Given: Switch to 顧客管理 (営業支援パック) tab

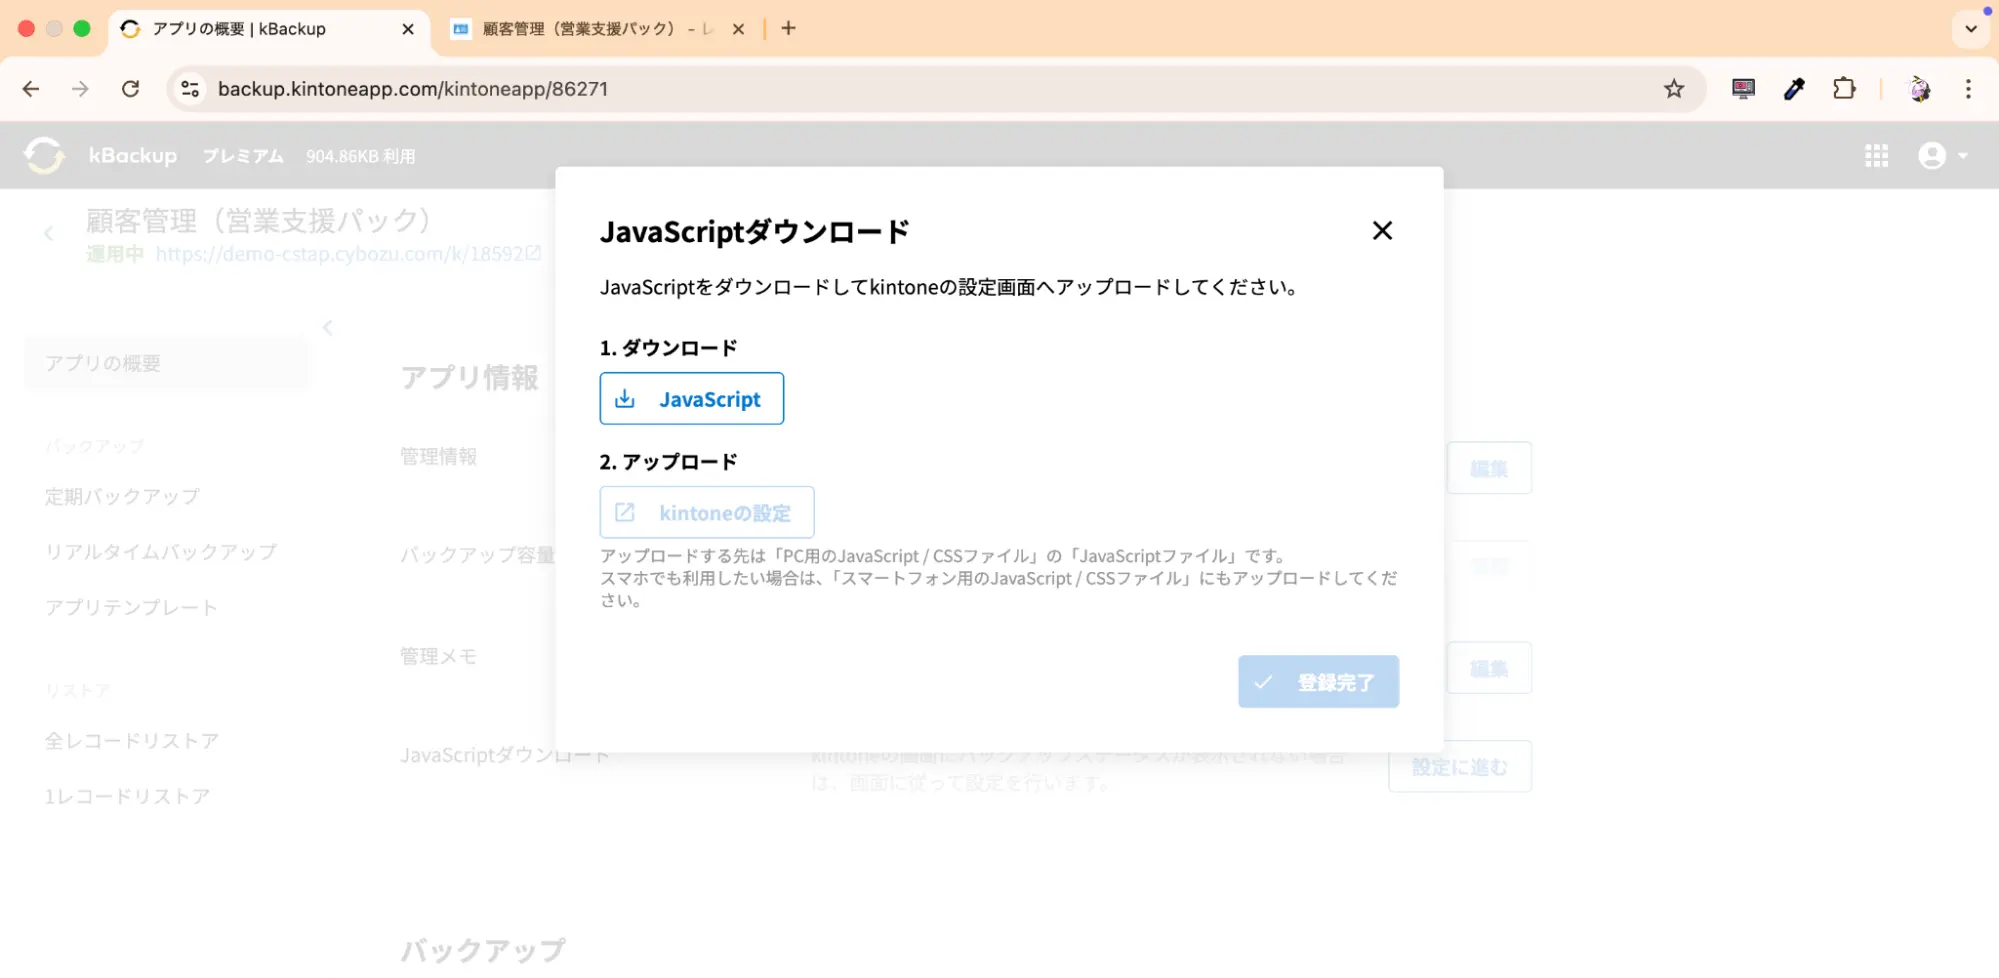Looking at the screenshot, I should click(598, 29).
